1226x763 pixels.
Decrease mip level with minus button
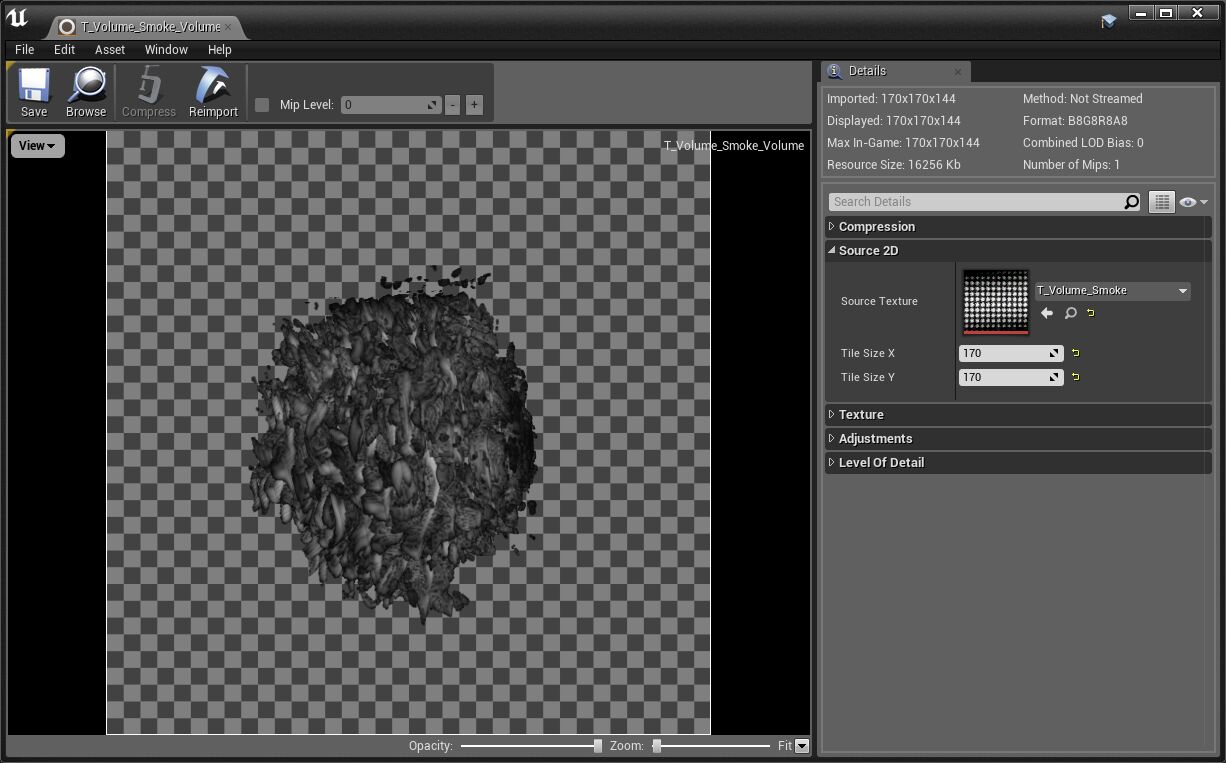pos(452,105)
